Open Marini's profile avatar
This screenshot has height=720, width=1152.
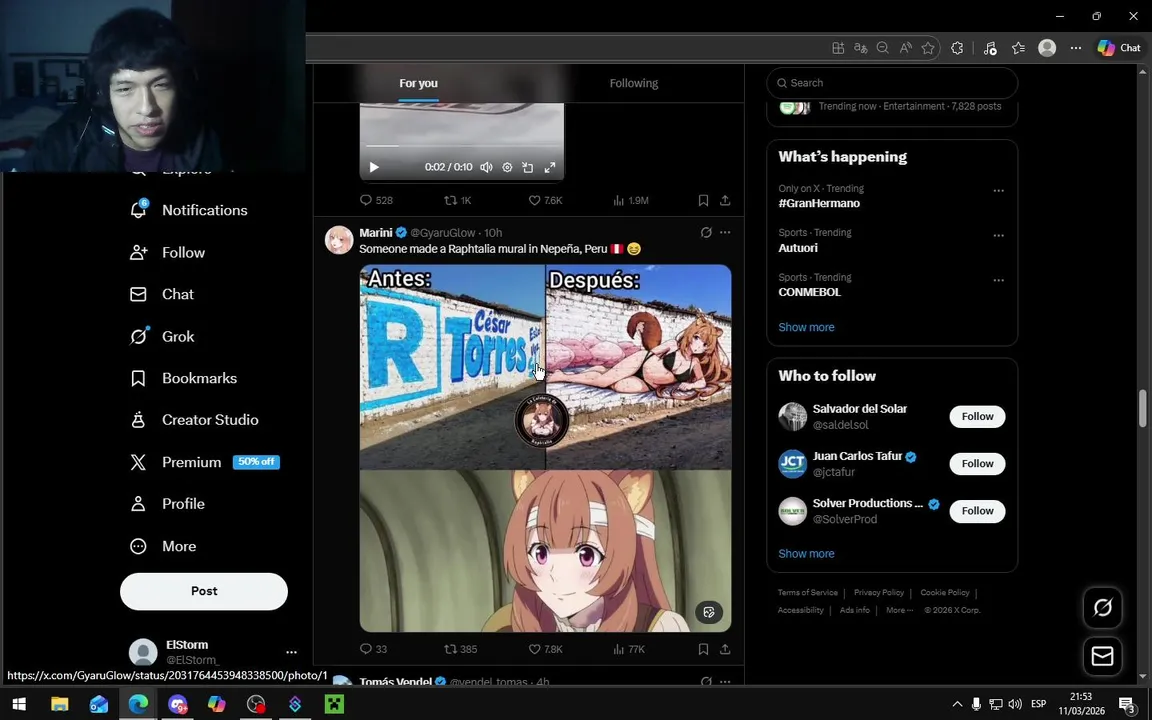click(x=339, y=240)
